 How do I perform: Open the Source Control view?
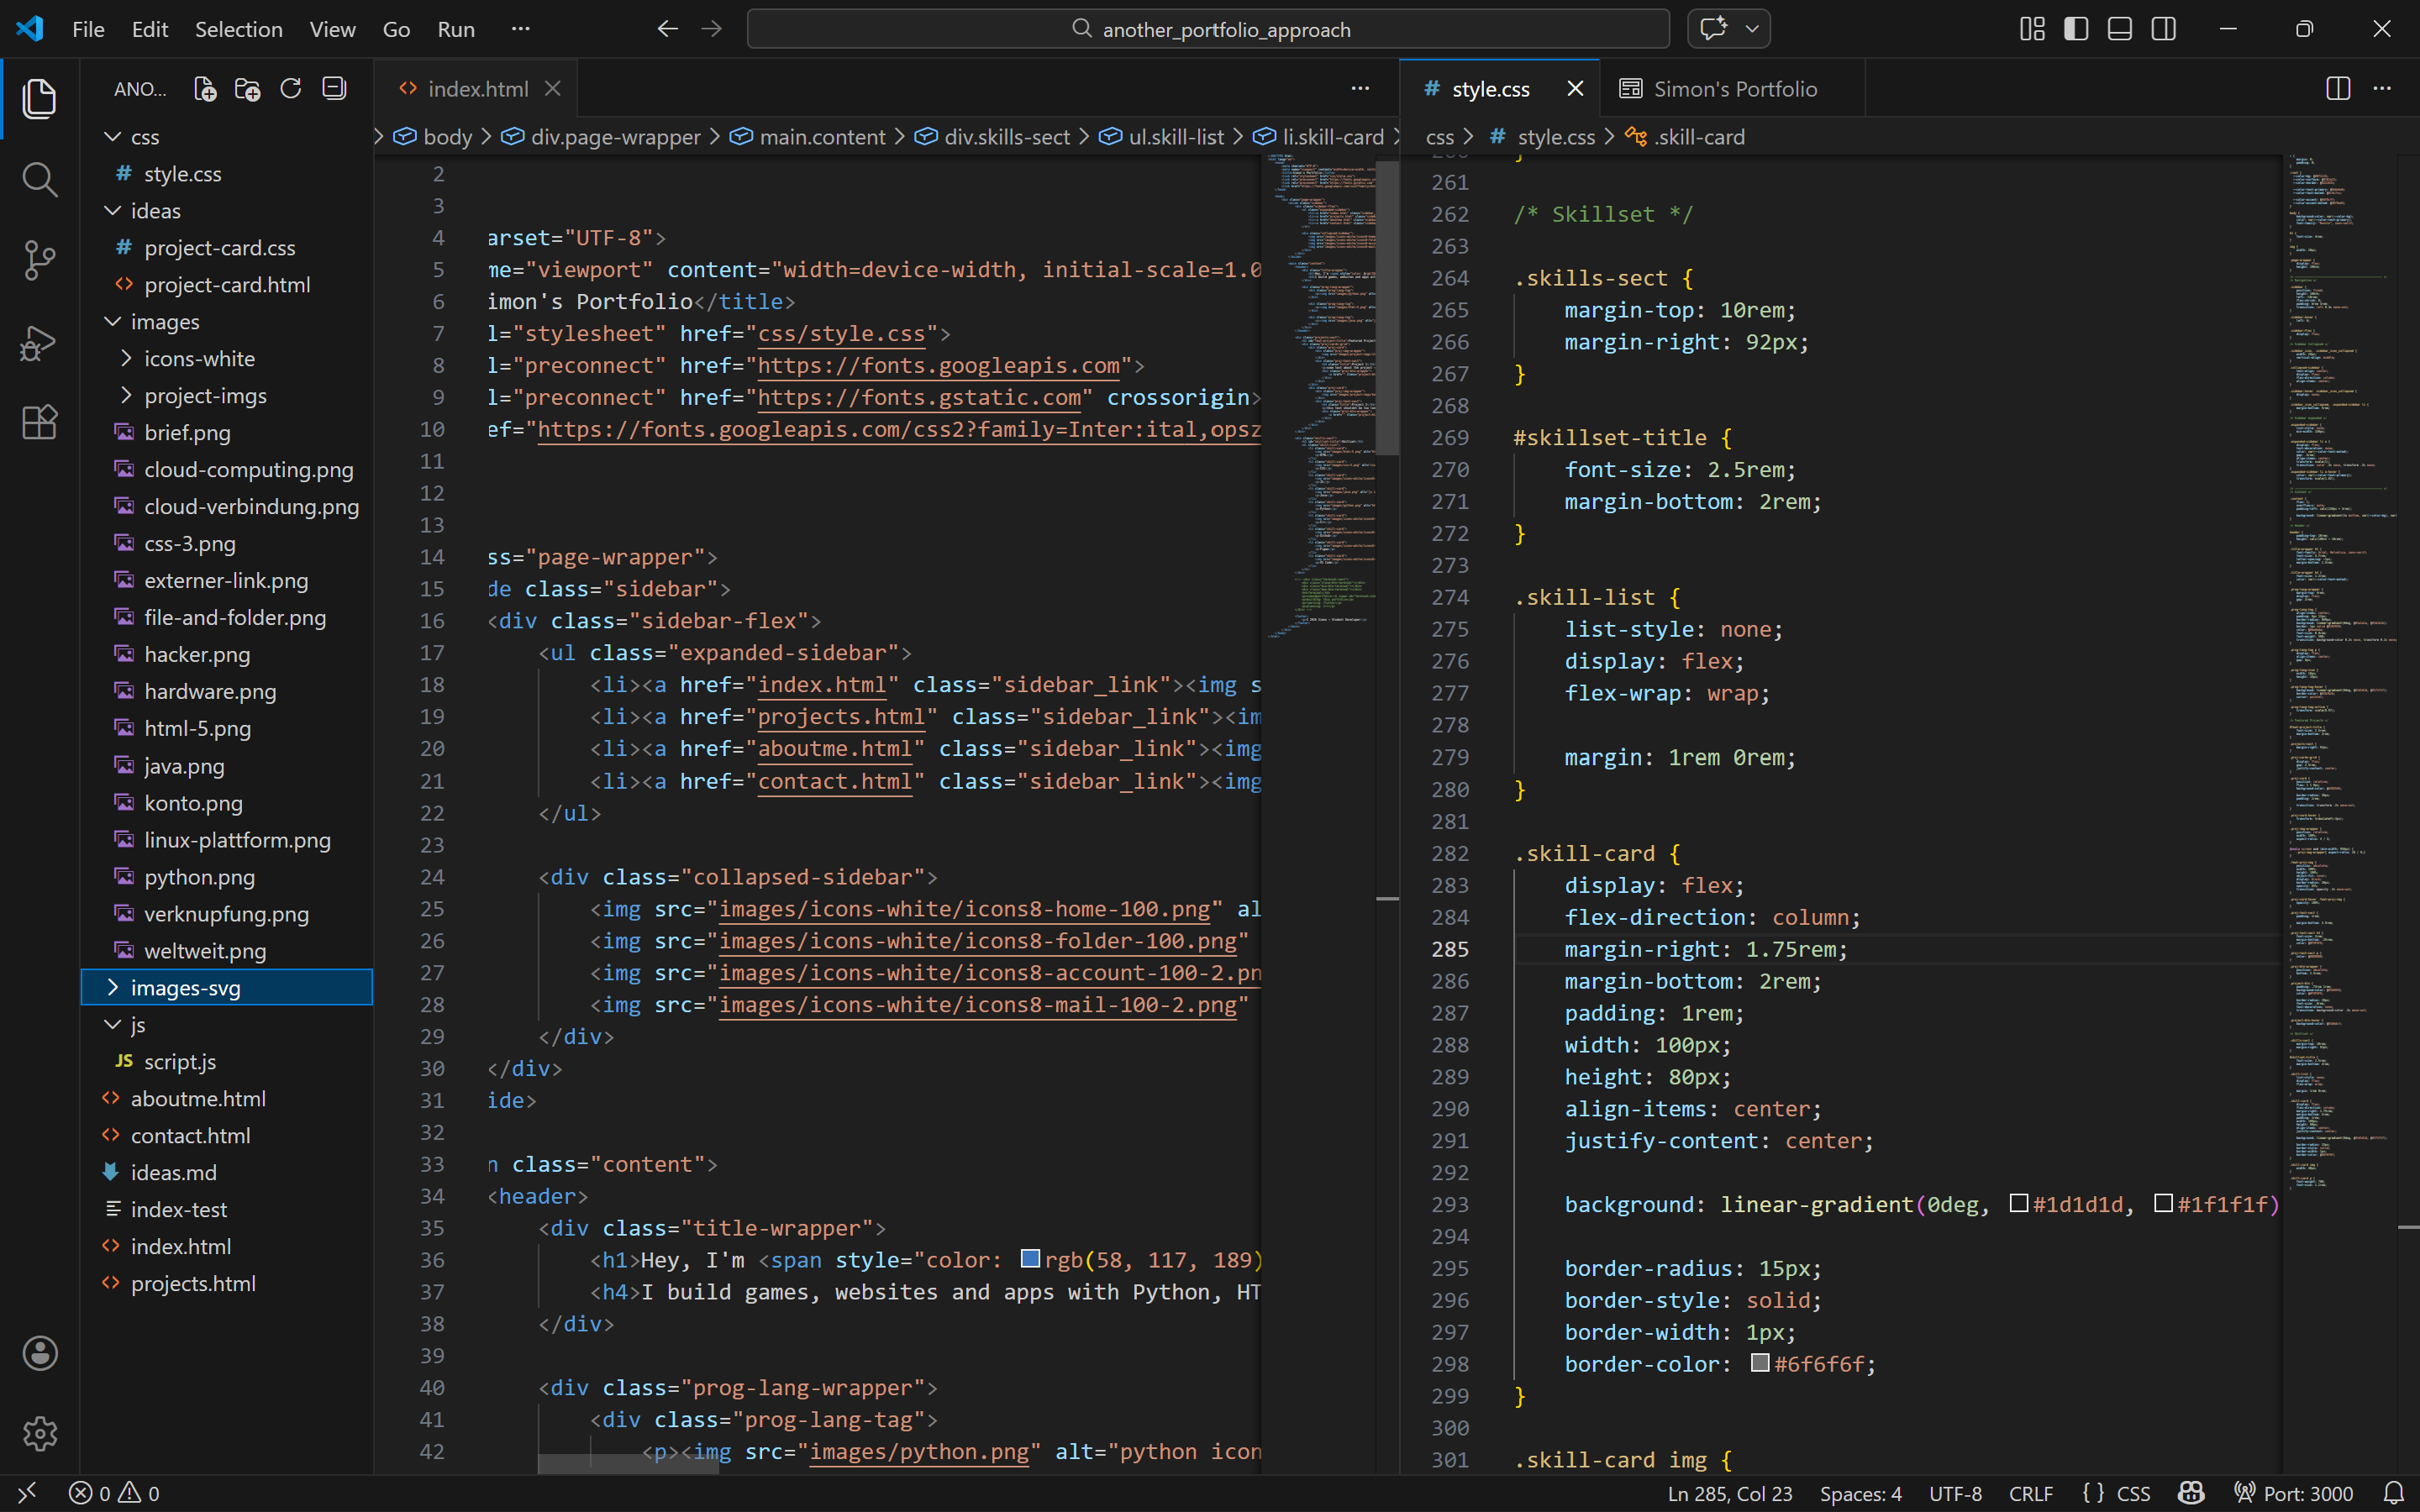[39, 260]
